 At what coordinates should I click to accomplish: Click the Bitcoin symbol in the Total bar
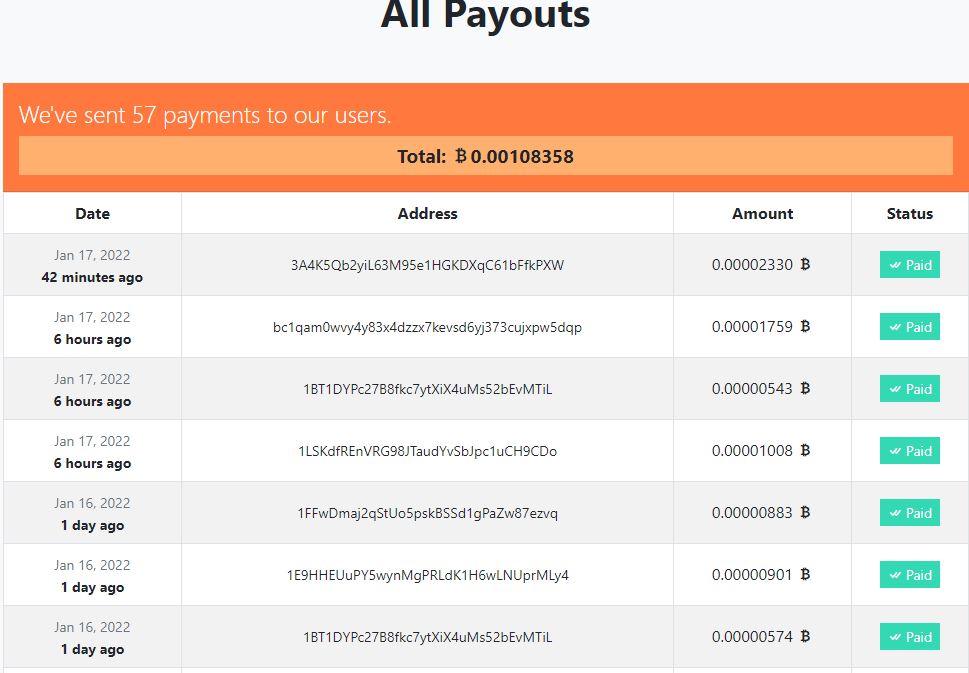pos(460,156)
